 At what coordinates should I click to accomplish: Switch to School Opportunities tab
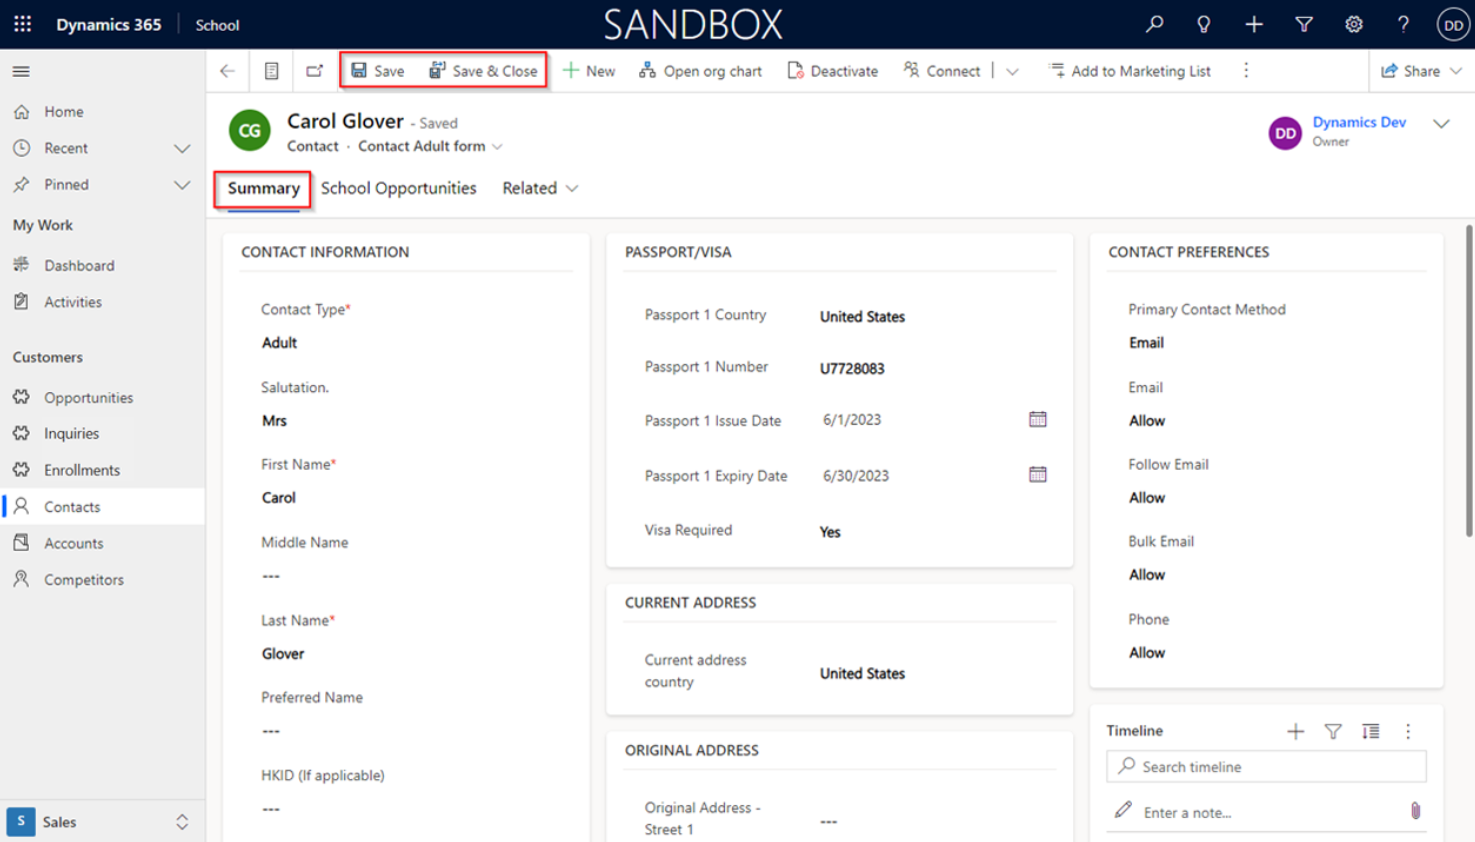(x=398, y=188)
